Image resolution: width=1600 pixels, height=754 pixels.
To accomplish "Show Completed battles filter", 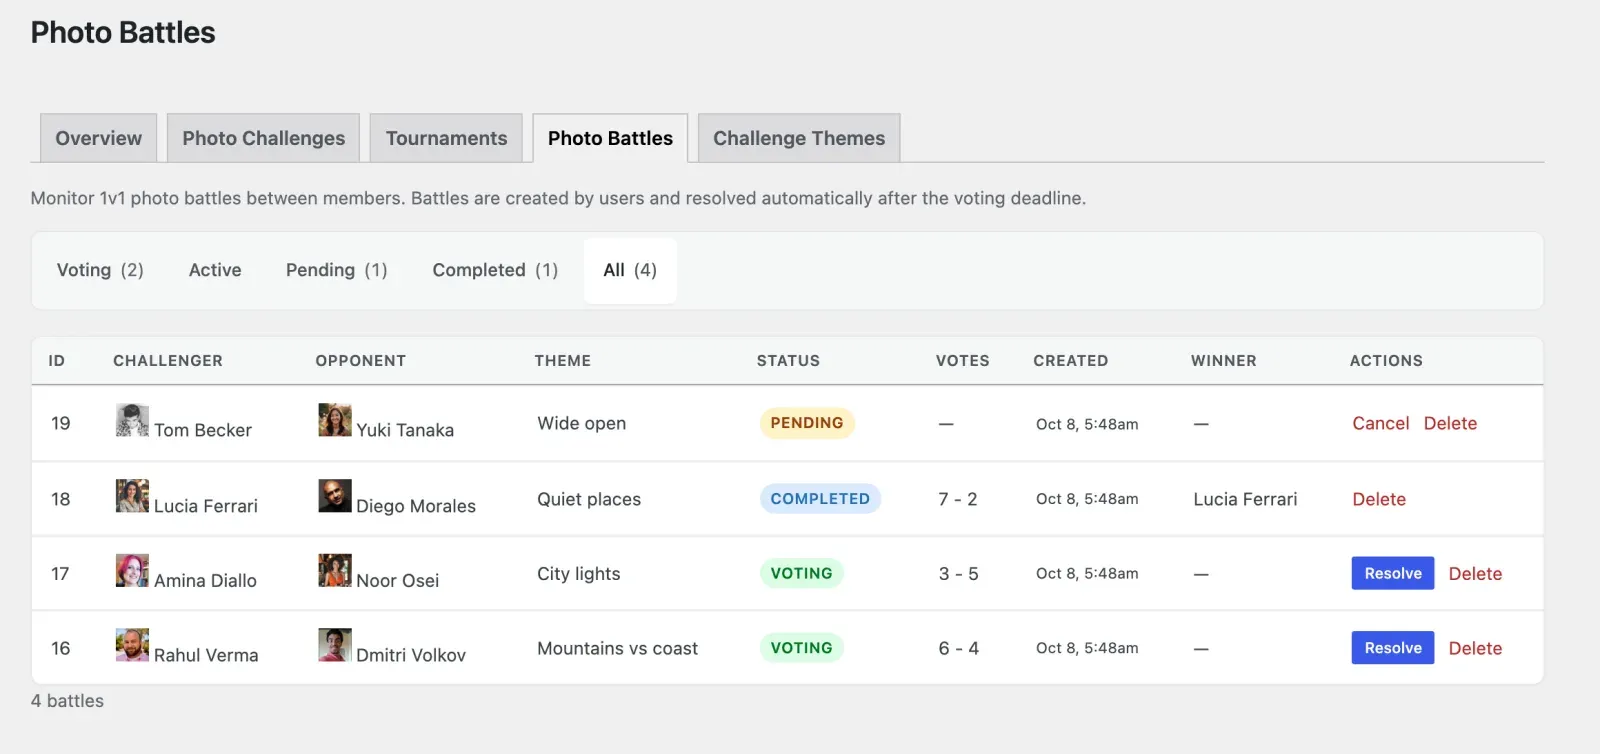I will (x=495, y=270).
